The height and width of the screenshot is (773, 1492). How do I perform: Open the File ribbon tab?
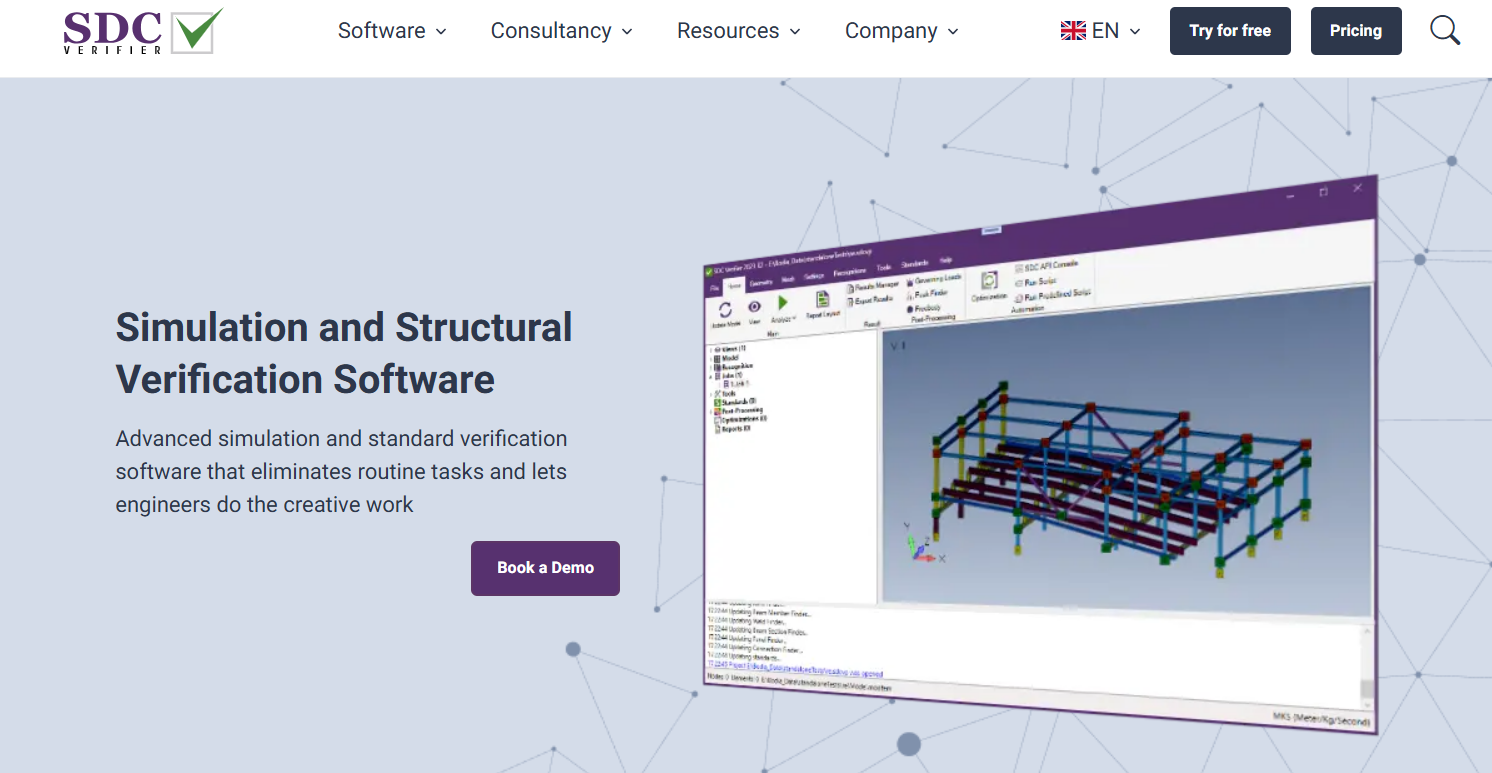coord(714,288)
